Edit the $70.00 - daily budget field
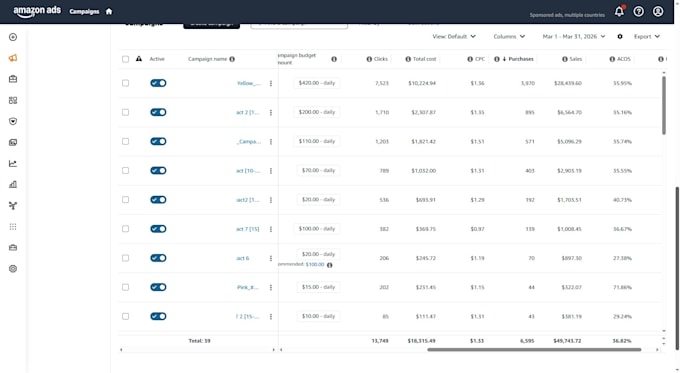This screenshot has width=680, height=373. coord(318,170)
